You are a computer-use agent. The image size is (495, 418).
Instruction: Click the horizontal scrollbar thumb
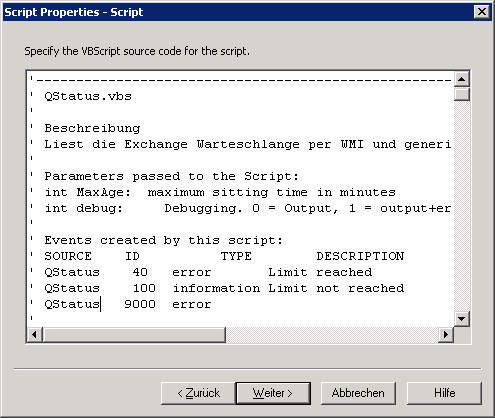(x=134, y=334)
